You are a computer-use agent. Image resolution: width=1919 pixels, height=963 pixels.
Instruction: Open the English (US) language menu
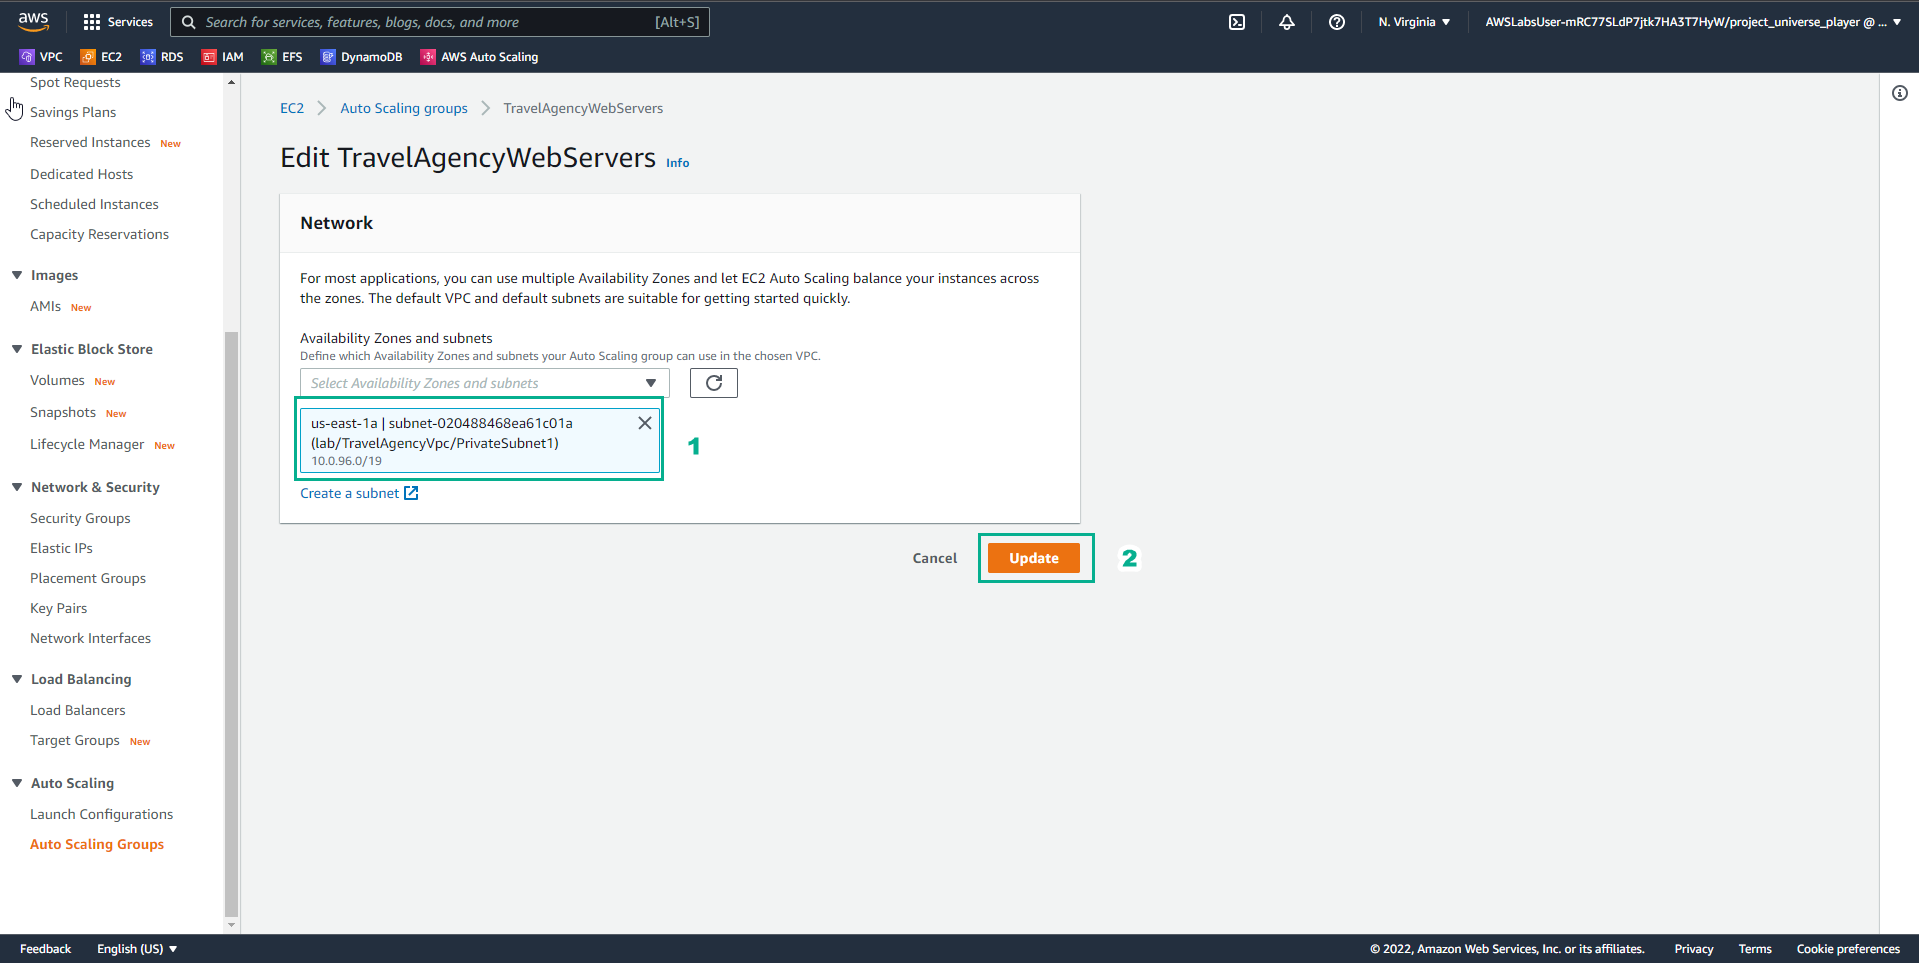coord(137,949)
